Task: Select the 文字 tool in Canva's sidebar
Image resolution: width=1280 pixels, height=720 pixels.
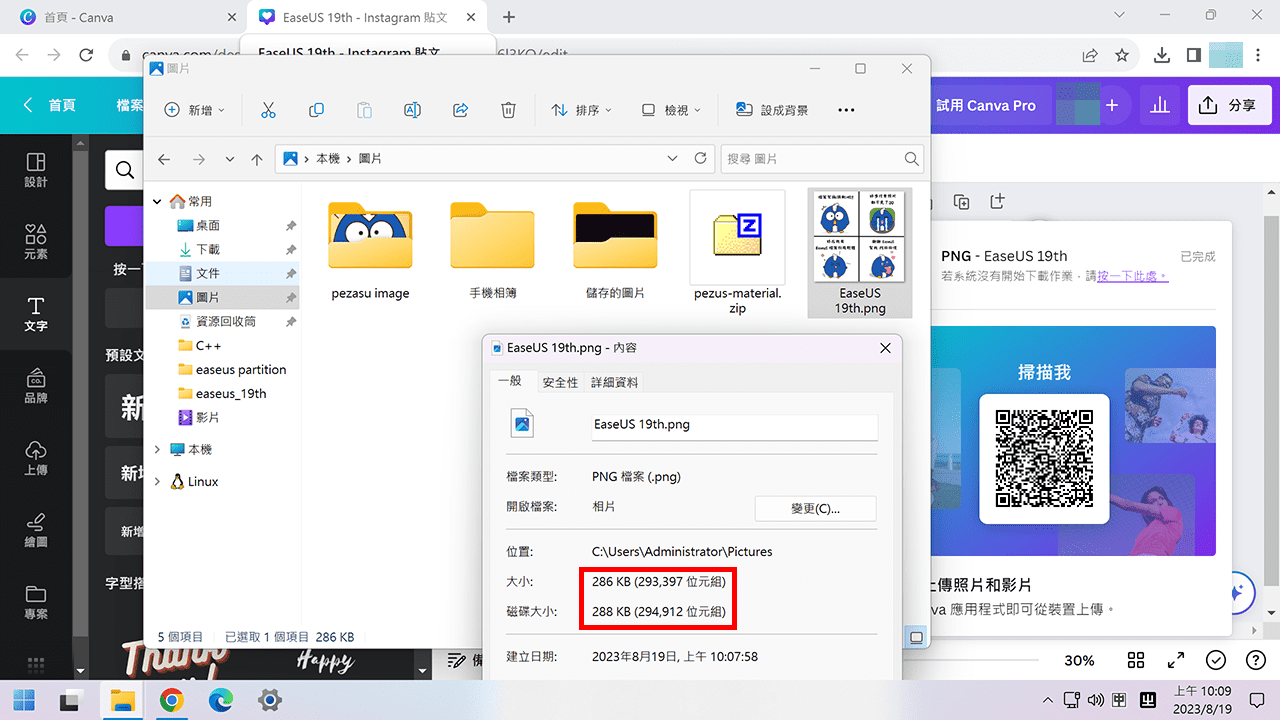Action: tap(36, 310)
